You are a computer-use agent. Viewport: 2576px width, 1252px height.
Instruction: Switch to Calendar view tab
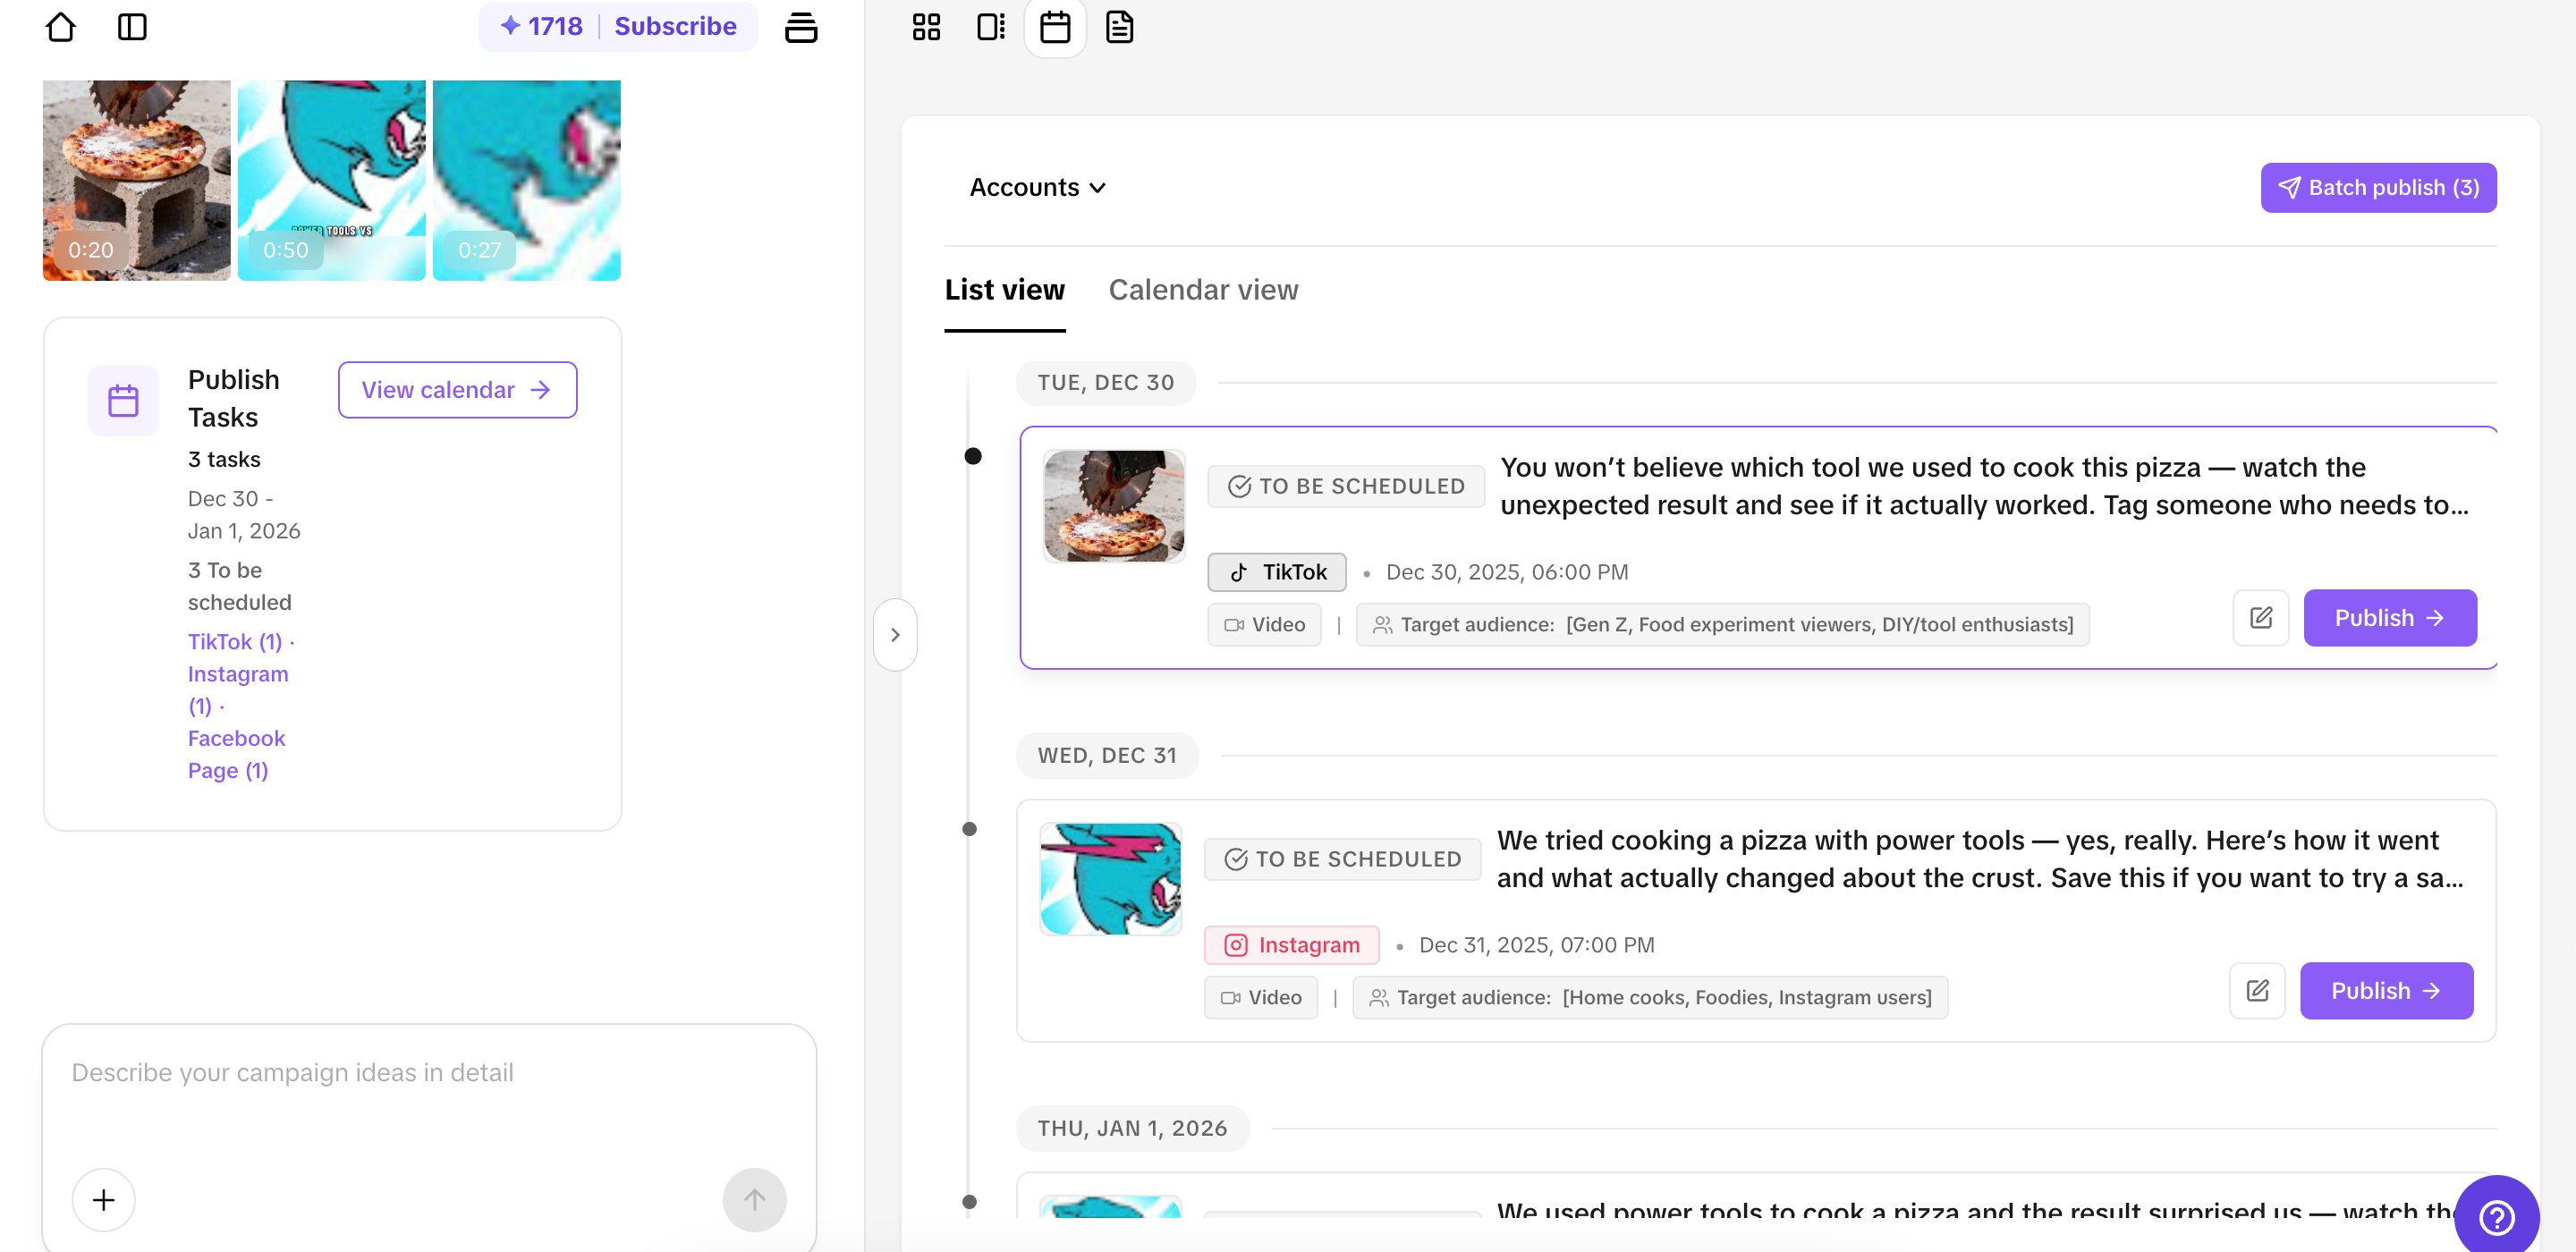(x=1203, y=290)
